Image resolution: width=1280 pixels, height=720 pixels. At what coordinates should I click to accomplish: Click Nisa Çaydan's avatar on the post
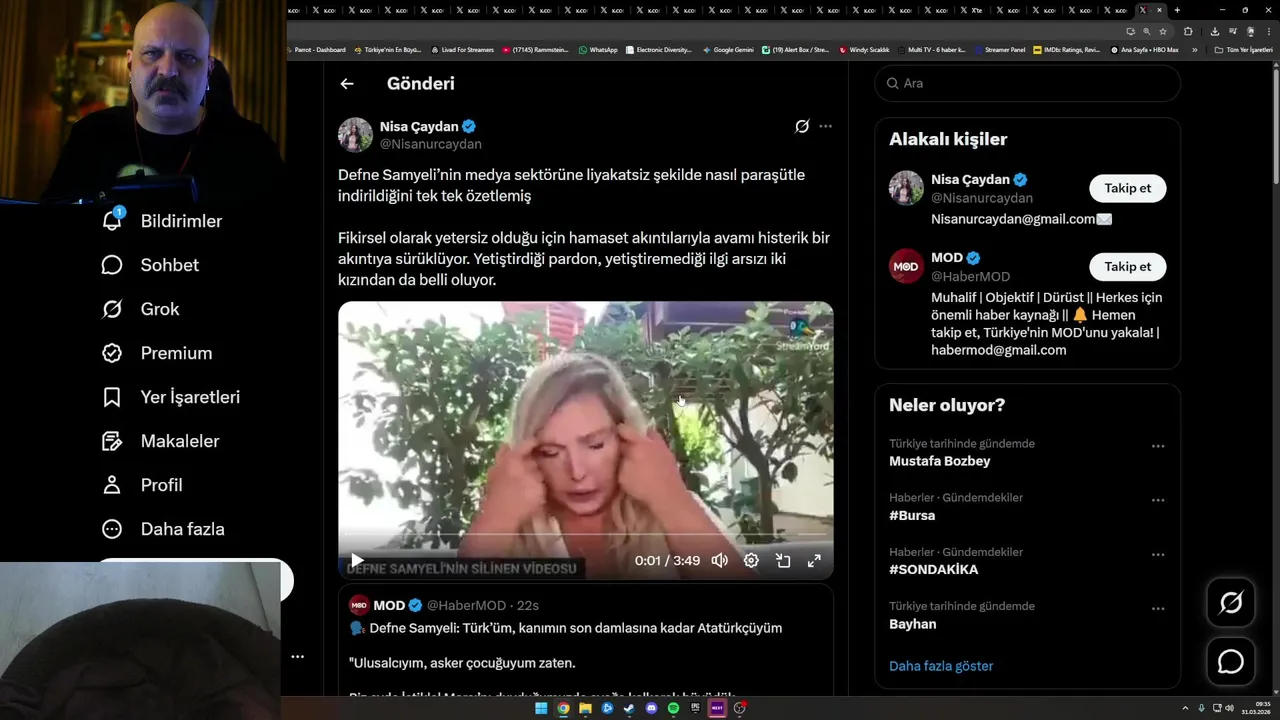[x=355, y=135]
